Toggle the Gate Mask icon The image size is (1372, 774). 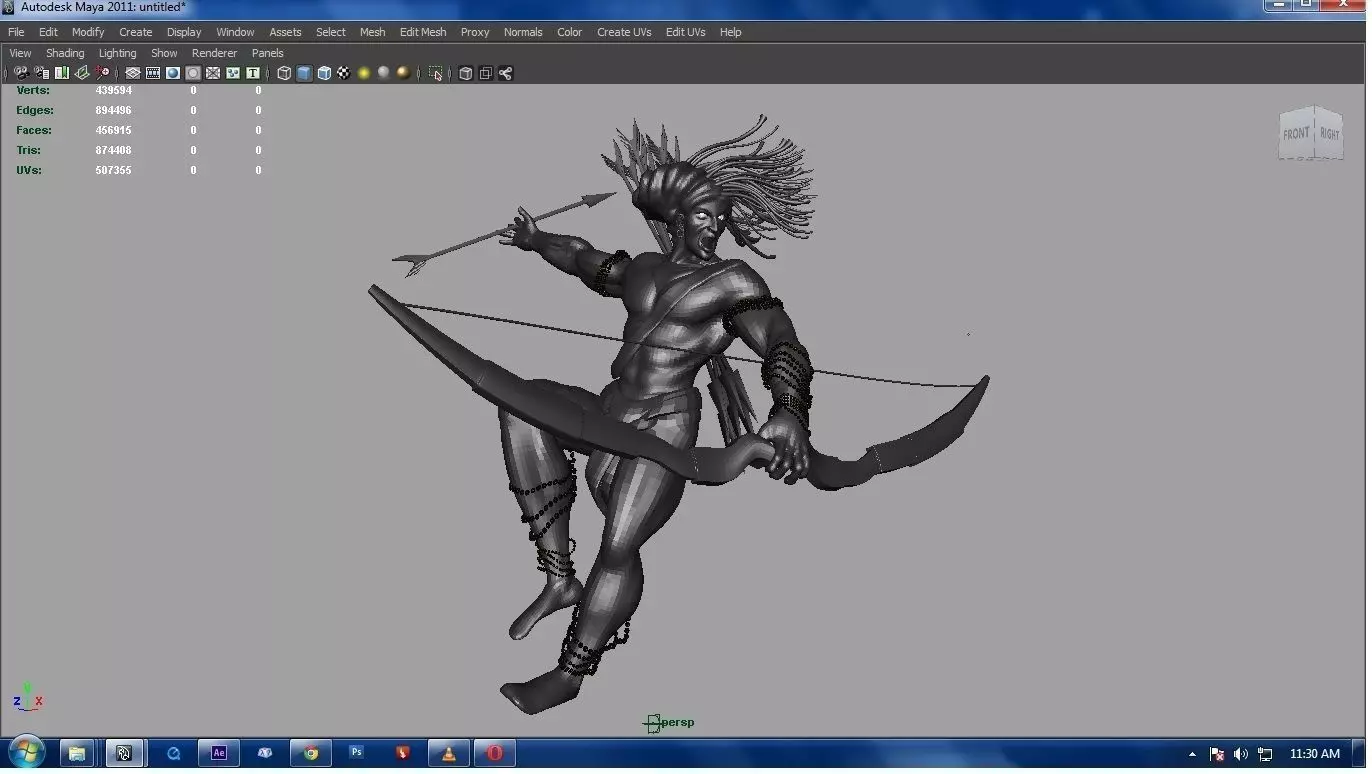193,73
